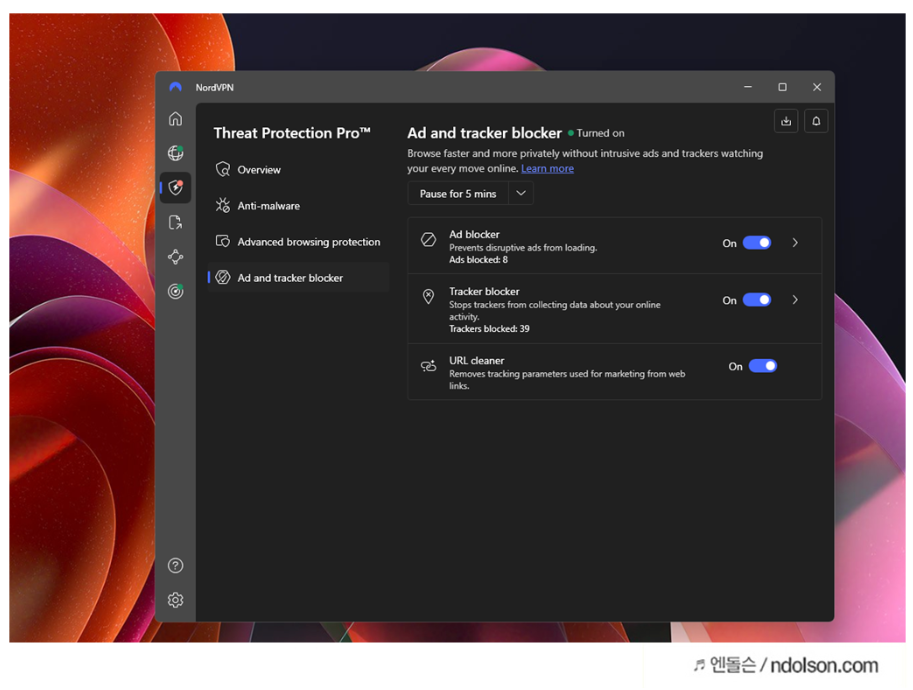The image size is (913, 690).
Task: Select Overview in Threat Protection menu
Action: [x=299, y=169]
